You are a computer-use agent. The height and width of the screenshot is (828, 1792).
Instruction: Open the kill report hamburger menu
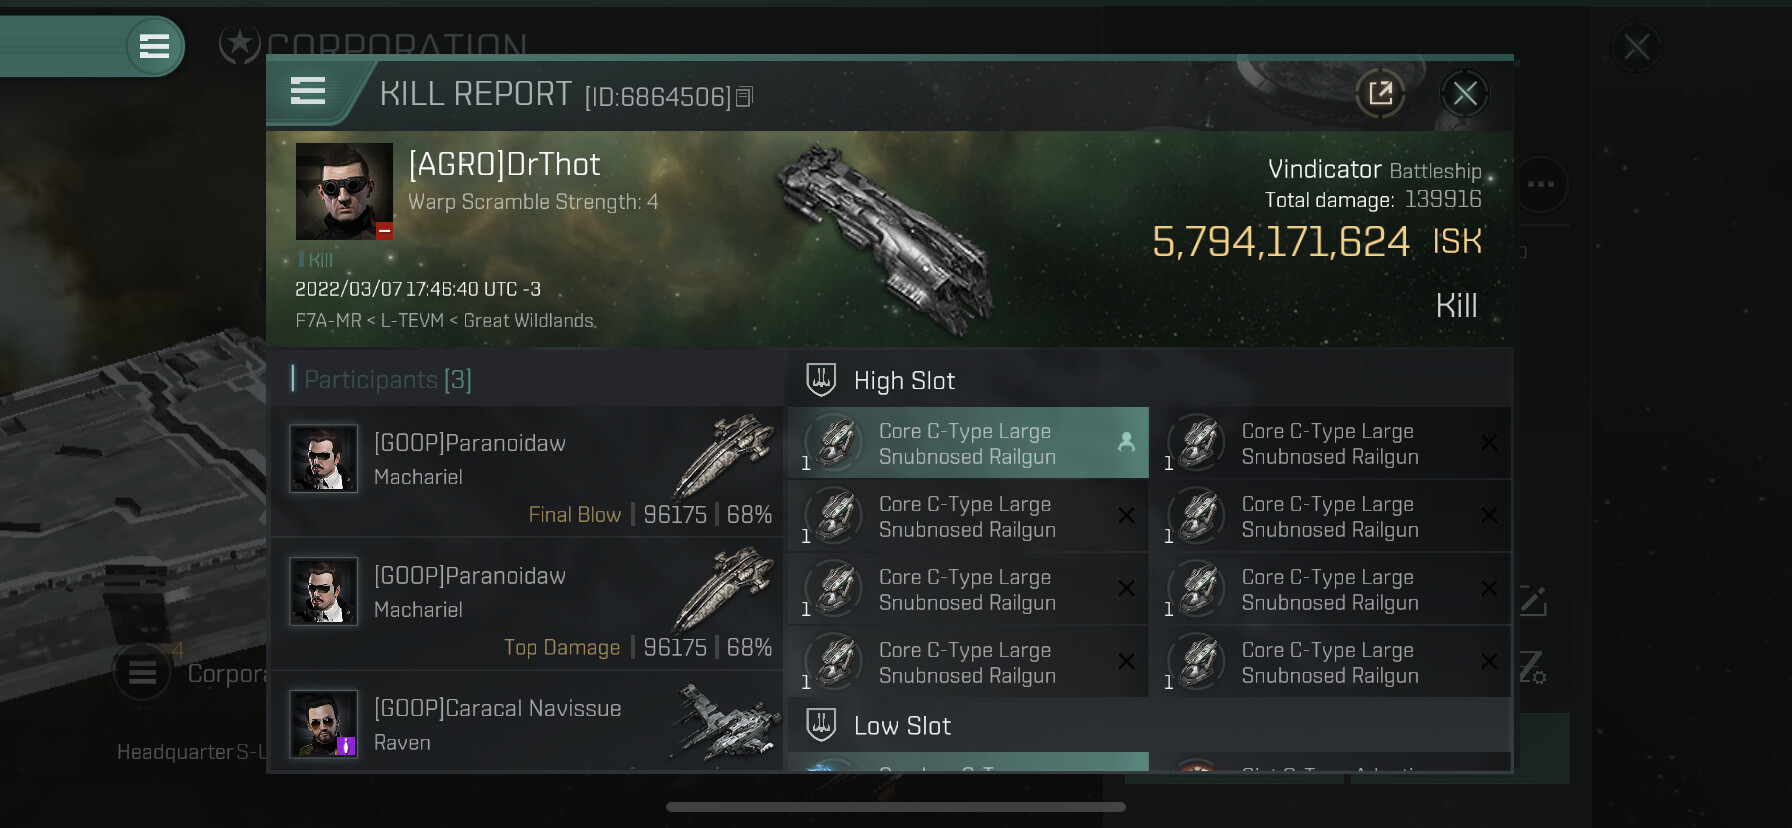[x=308, y=92]
